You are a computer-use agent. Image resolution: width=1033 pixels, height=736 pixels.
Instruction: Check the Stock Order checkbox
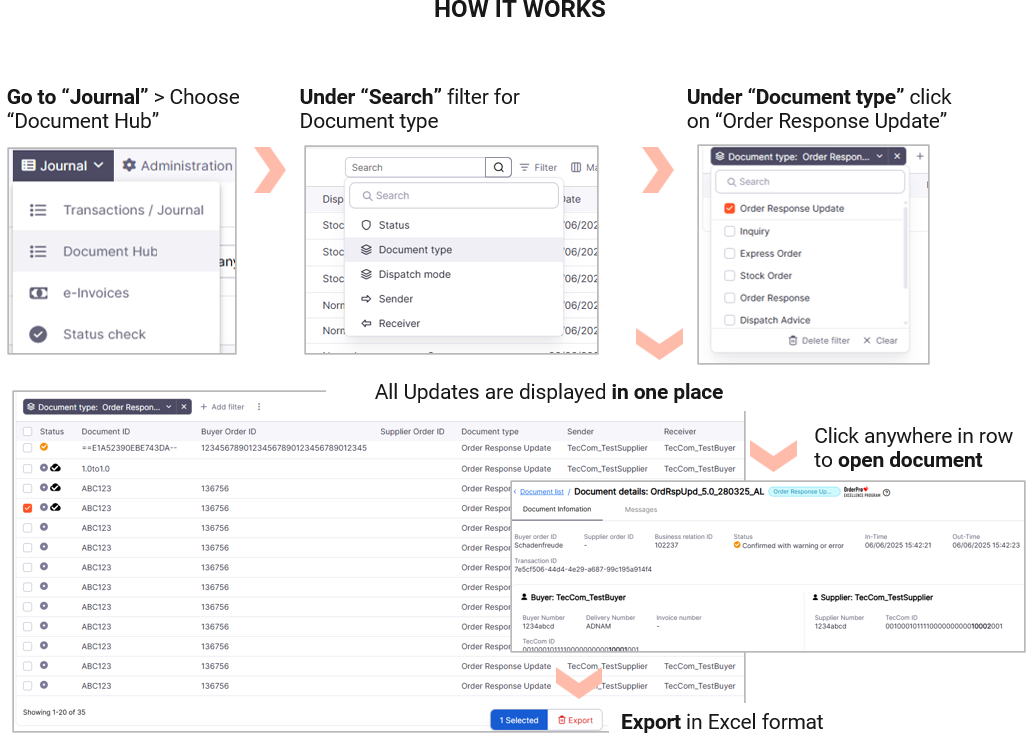click(729, 275)
